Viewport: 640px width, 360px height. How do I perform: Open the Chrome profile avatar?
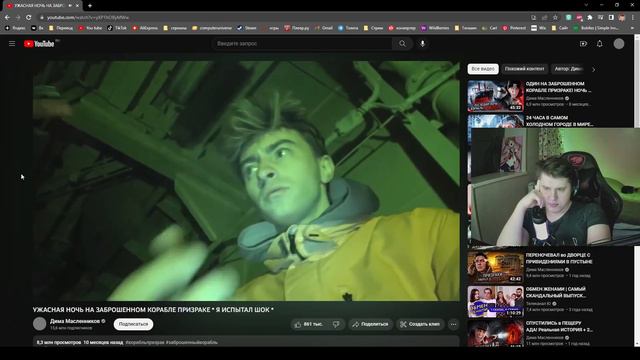[622, 18]
